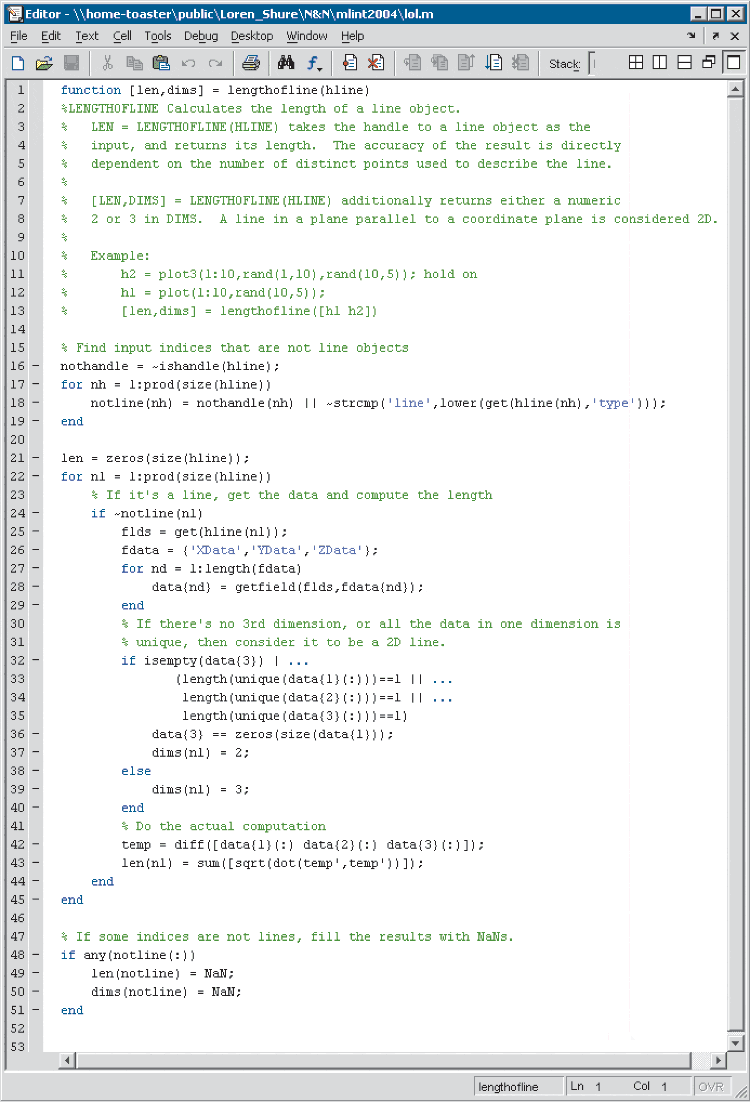Clear all breakpoints icon

(376, 63)
